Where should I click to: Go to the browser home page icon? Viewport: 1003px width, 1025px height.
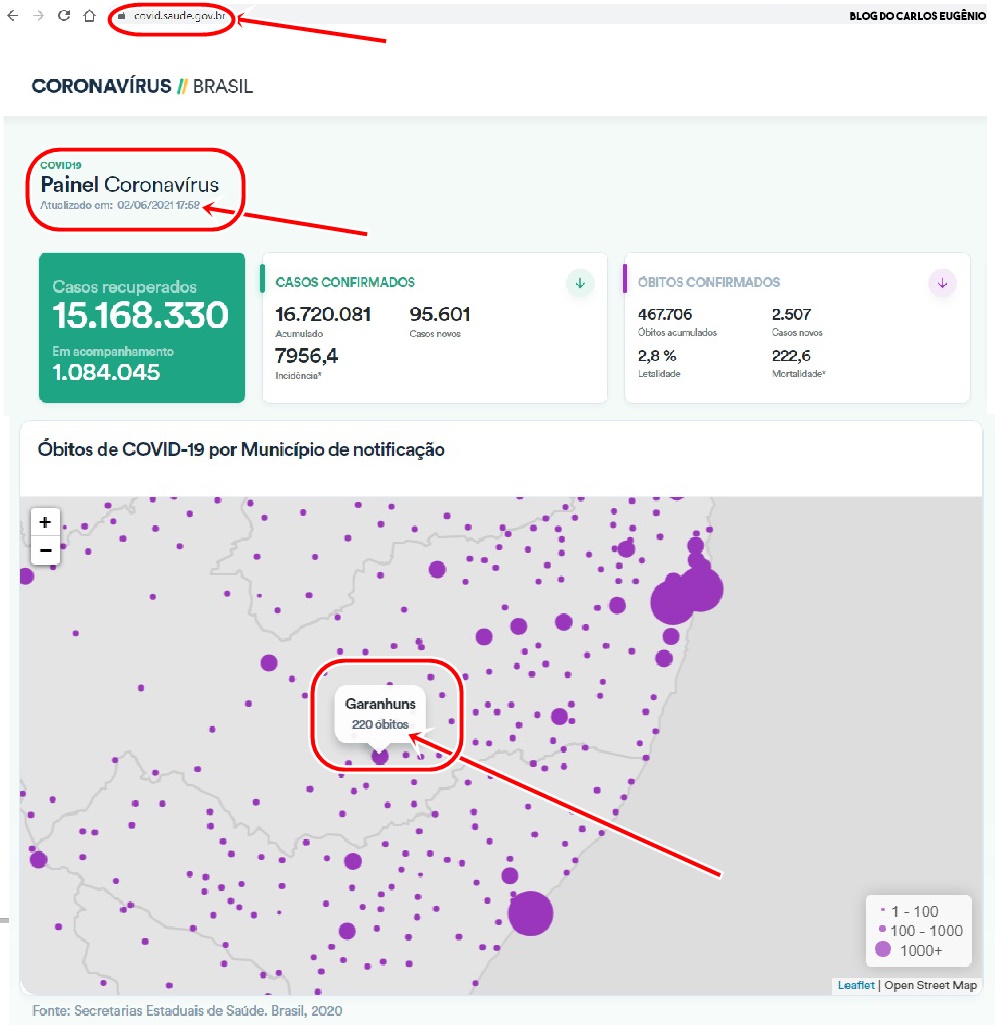coord(89,16)
